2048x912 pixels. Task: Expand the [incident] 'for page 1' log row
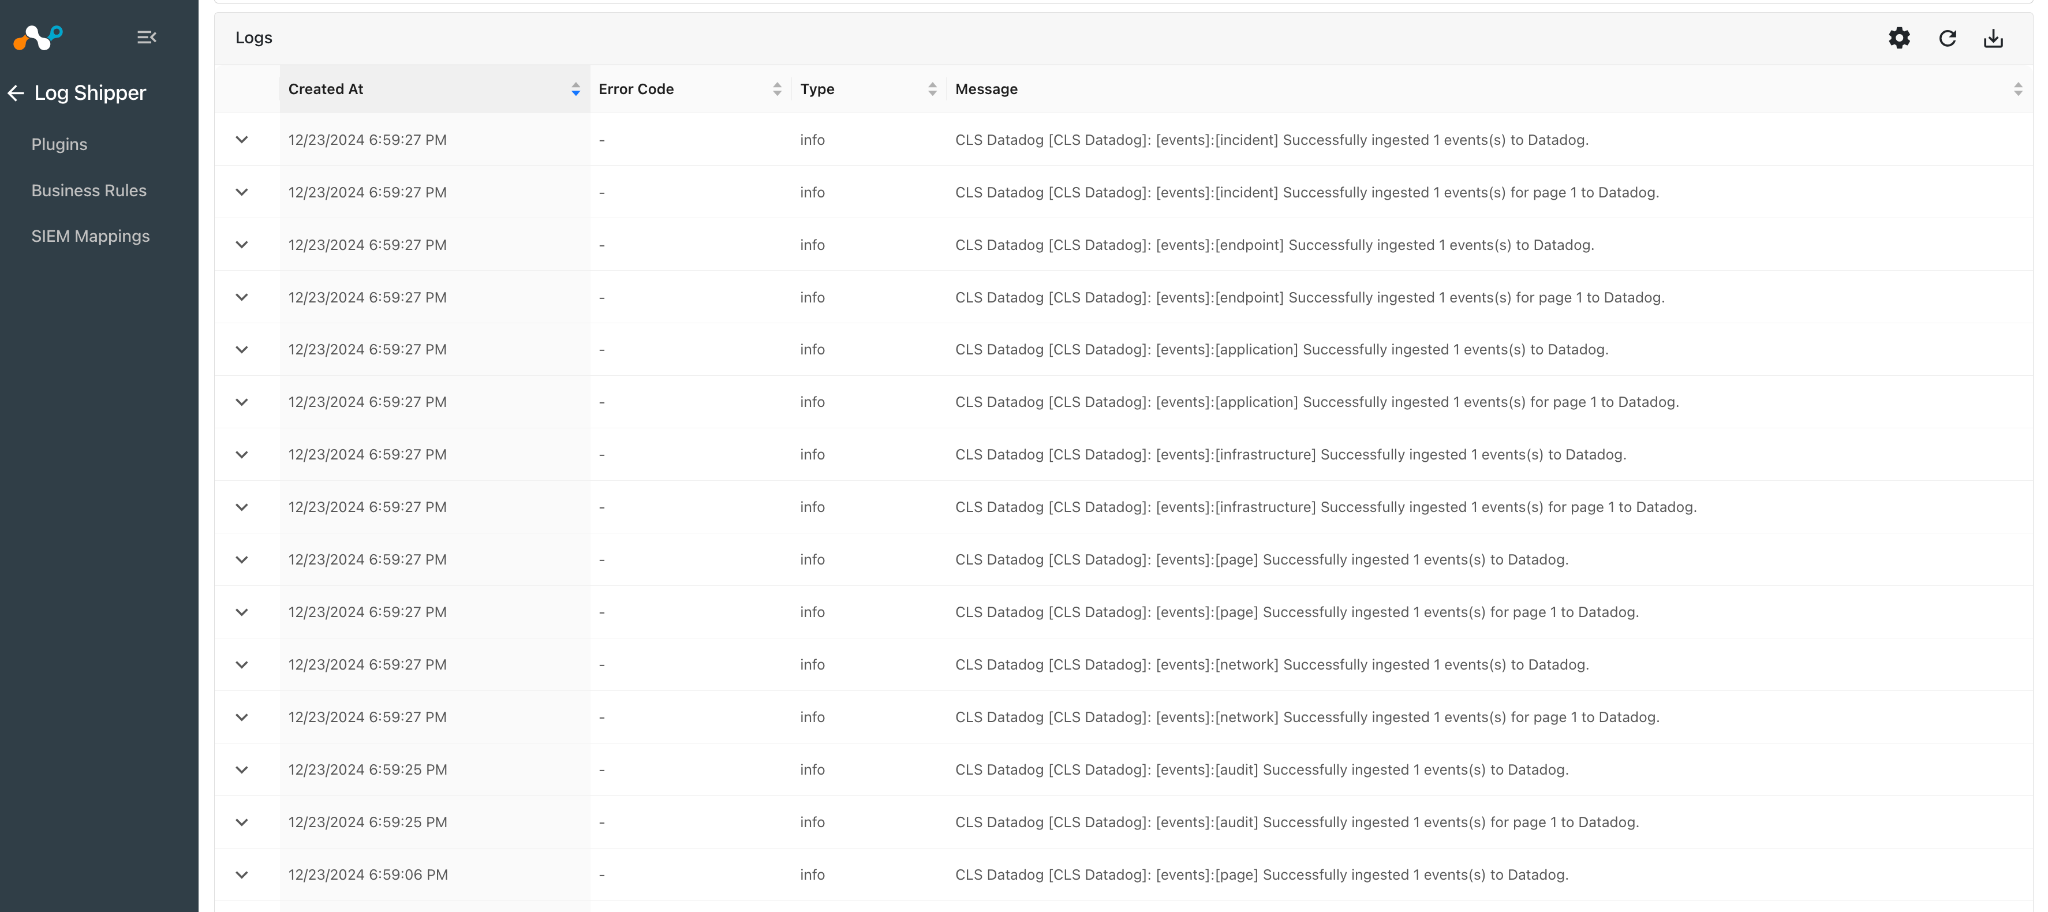click(242, 192)
